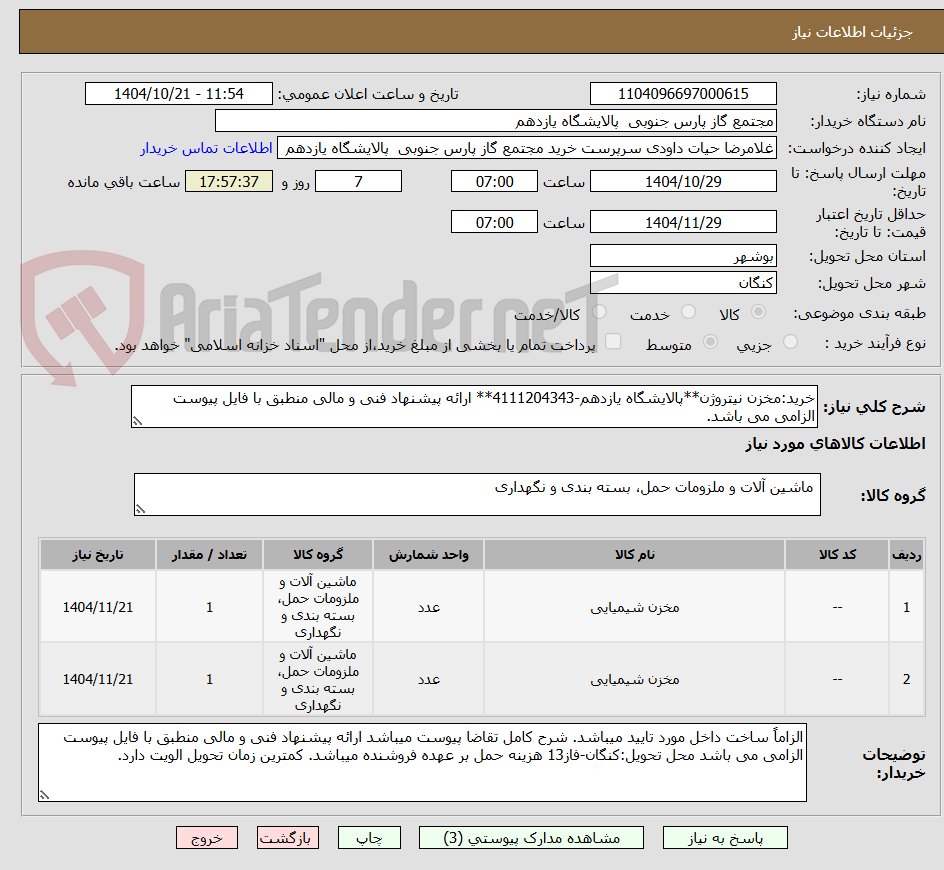The image size is (944, 870).
Task: Click the price validity hour field 07:00
Action: (494, 222)
